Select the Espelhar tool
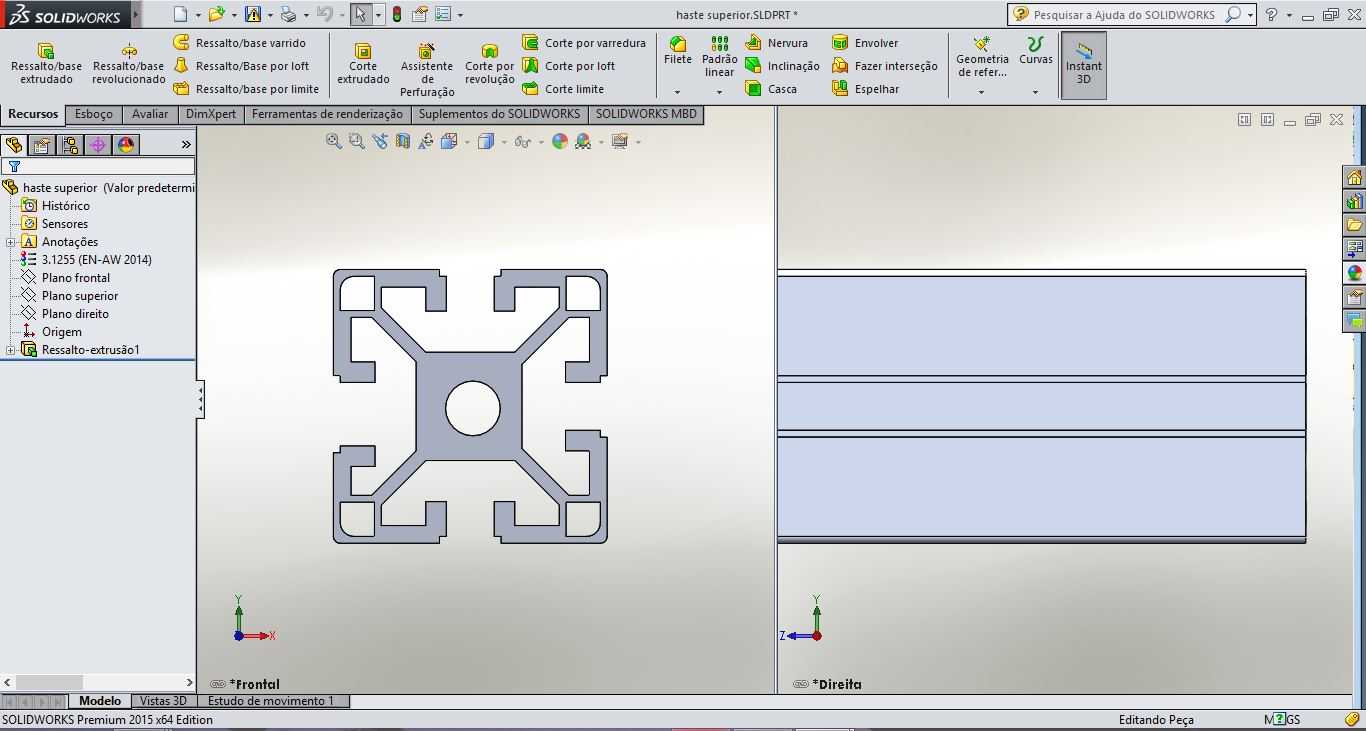The height and width of the screenshot is (731, 1366). point(865,89)
